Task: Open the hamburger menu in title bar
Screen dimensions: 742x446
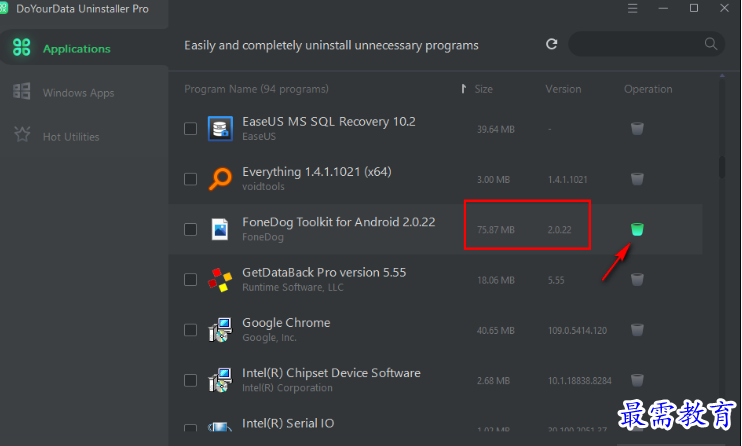Action: (633, 9)
